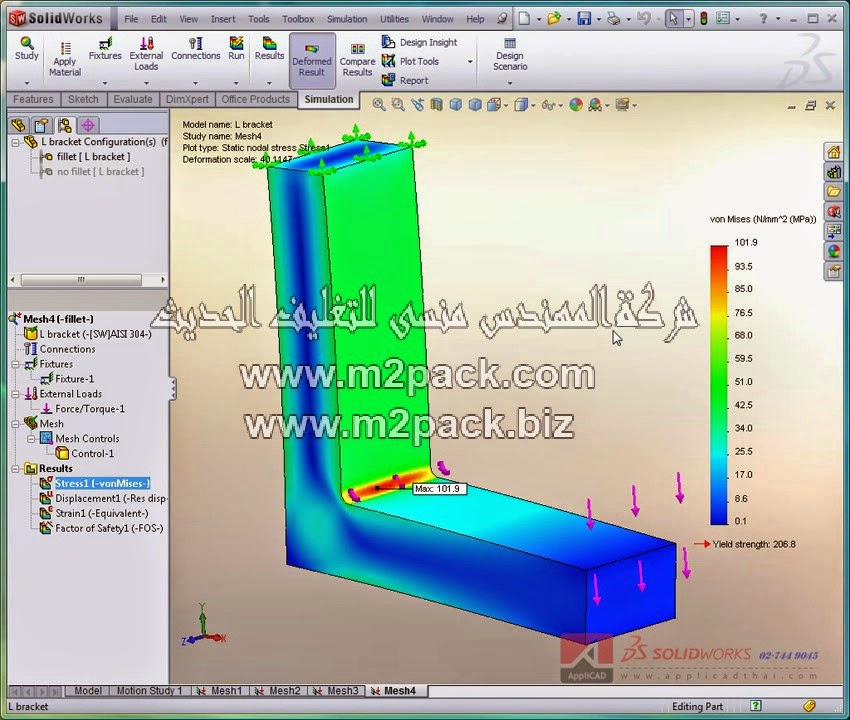
Task: Collapse the Results tree node
Action: click(15, 468)
